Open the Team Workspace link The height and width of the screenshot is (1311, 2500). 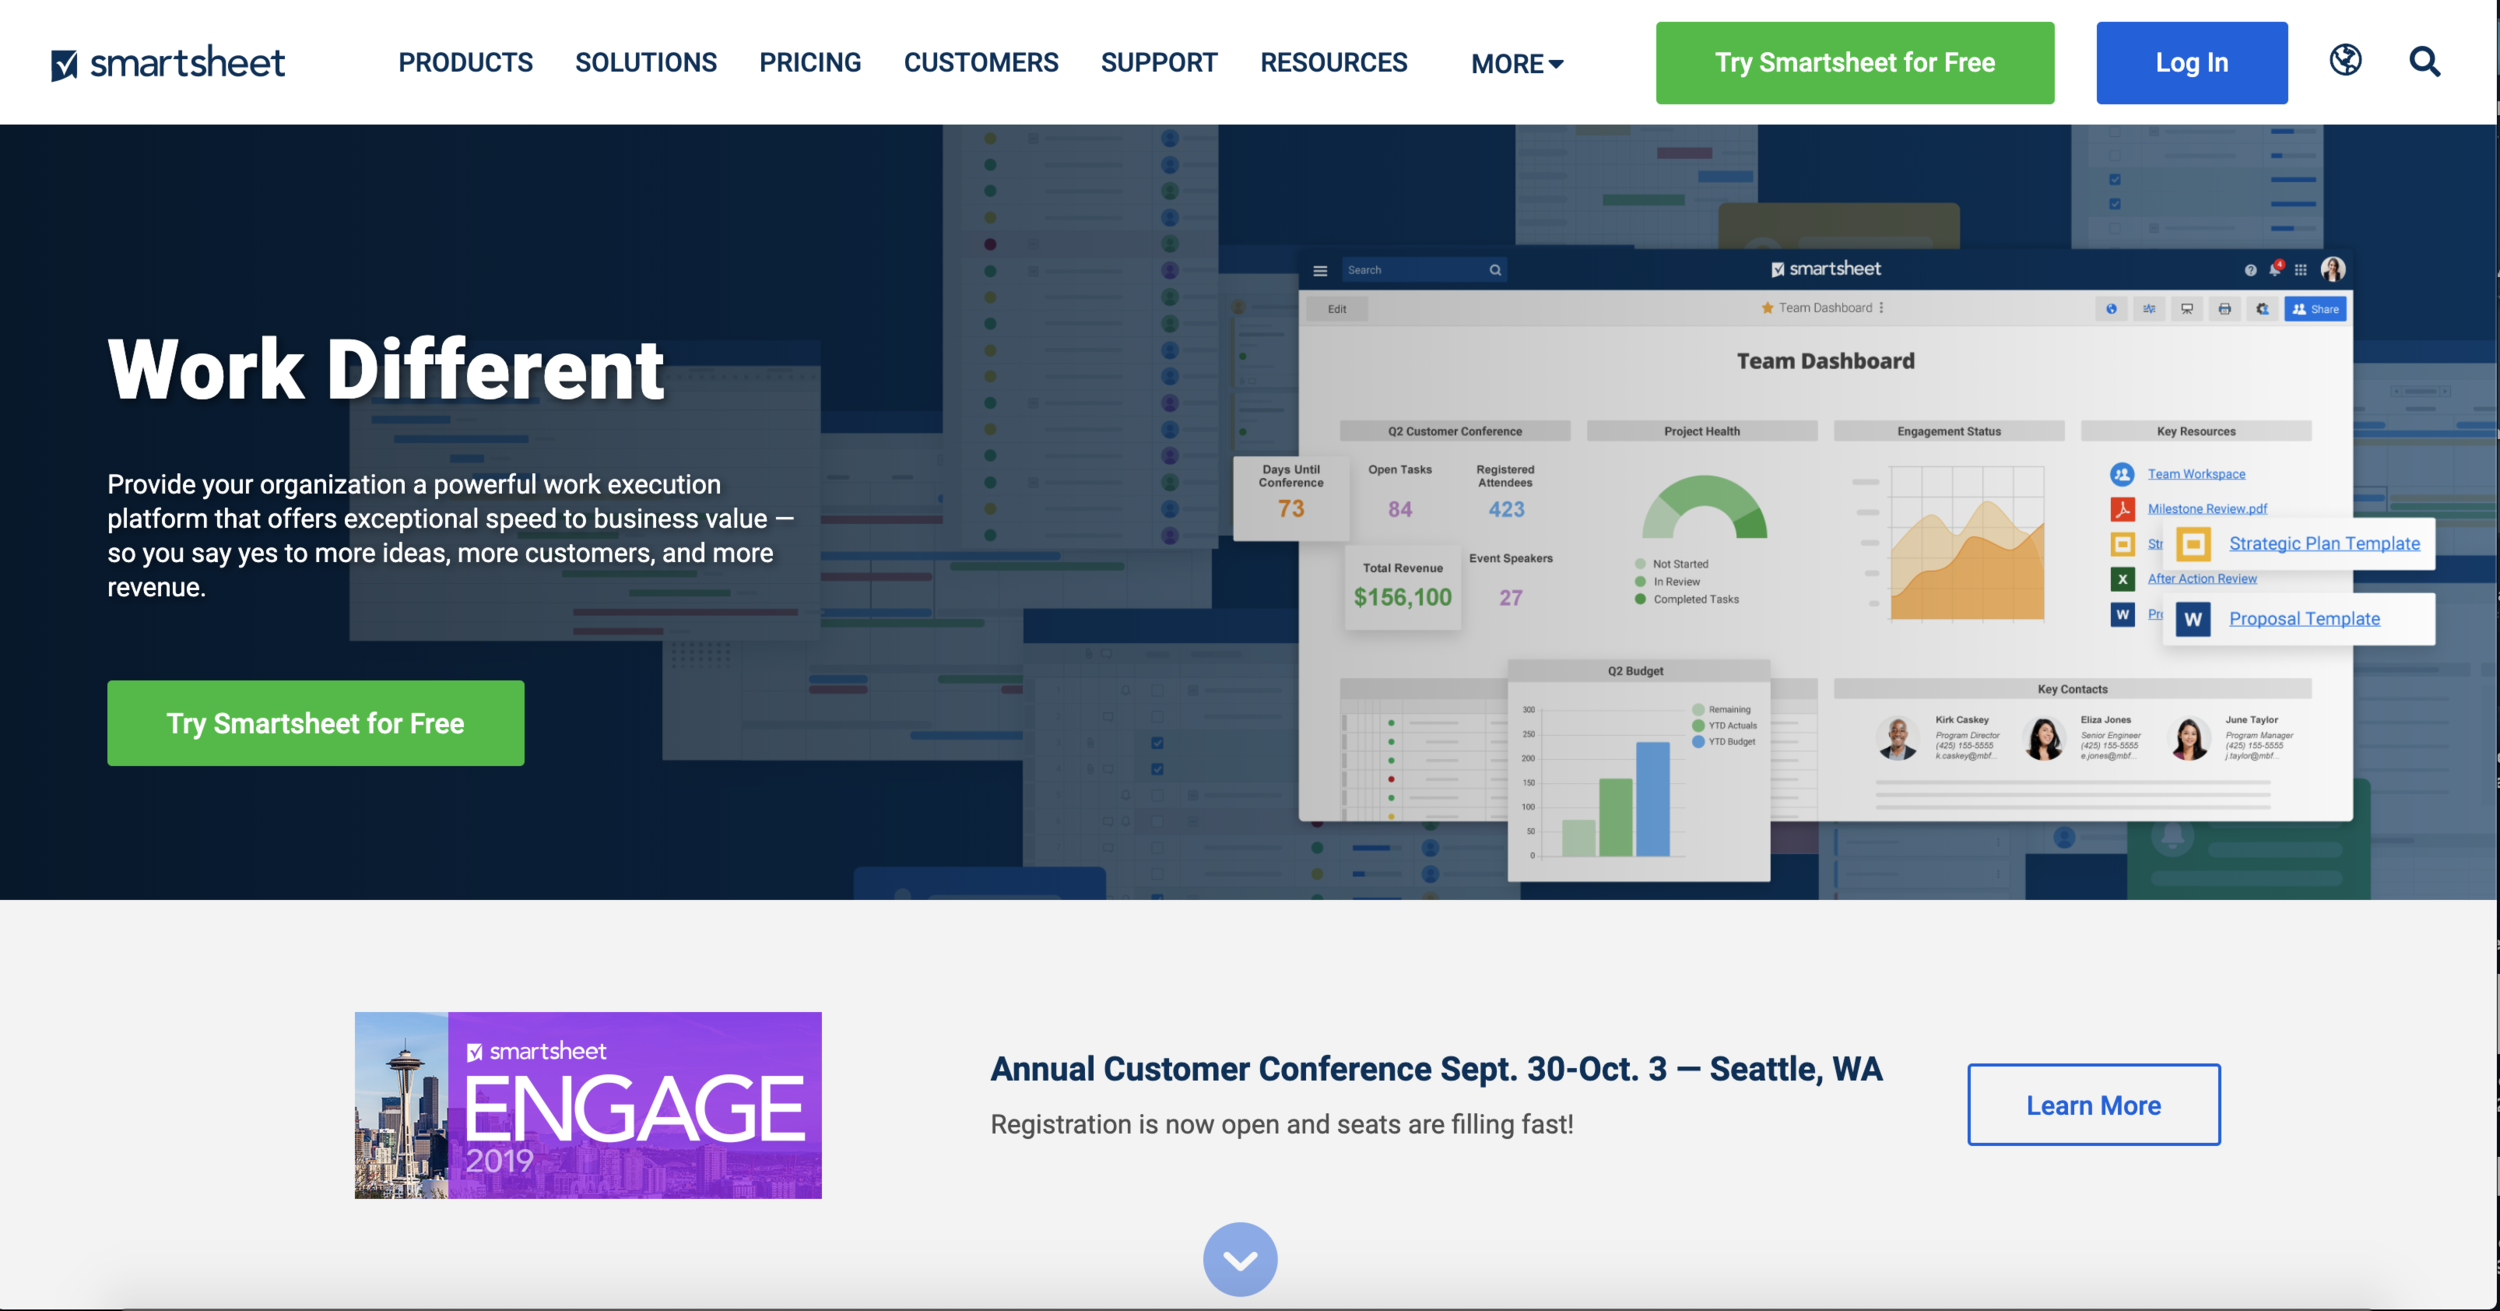coord(2196,474)
